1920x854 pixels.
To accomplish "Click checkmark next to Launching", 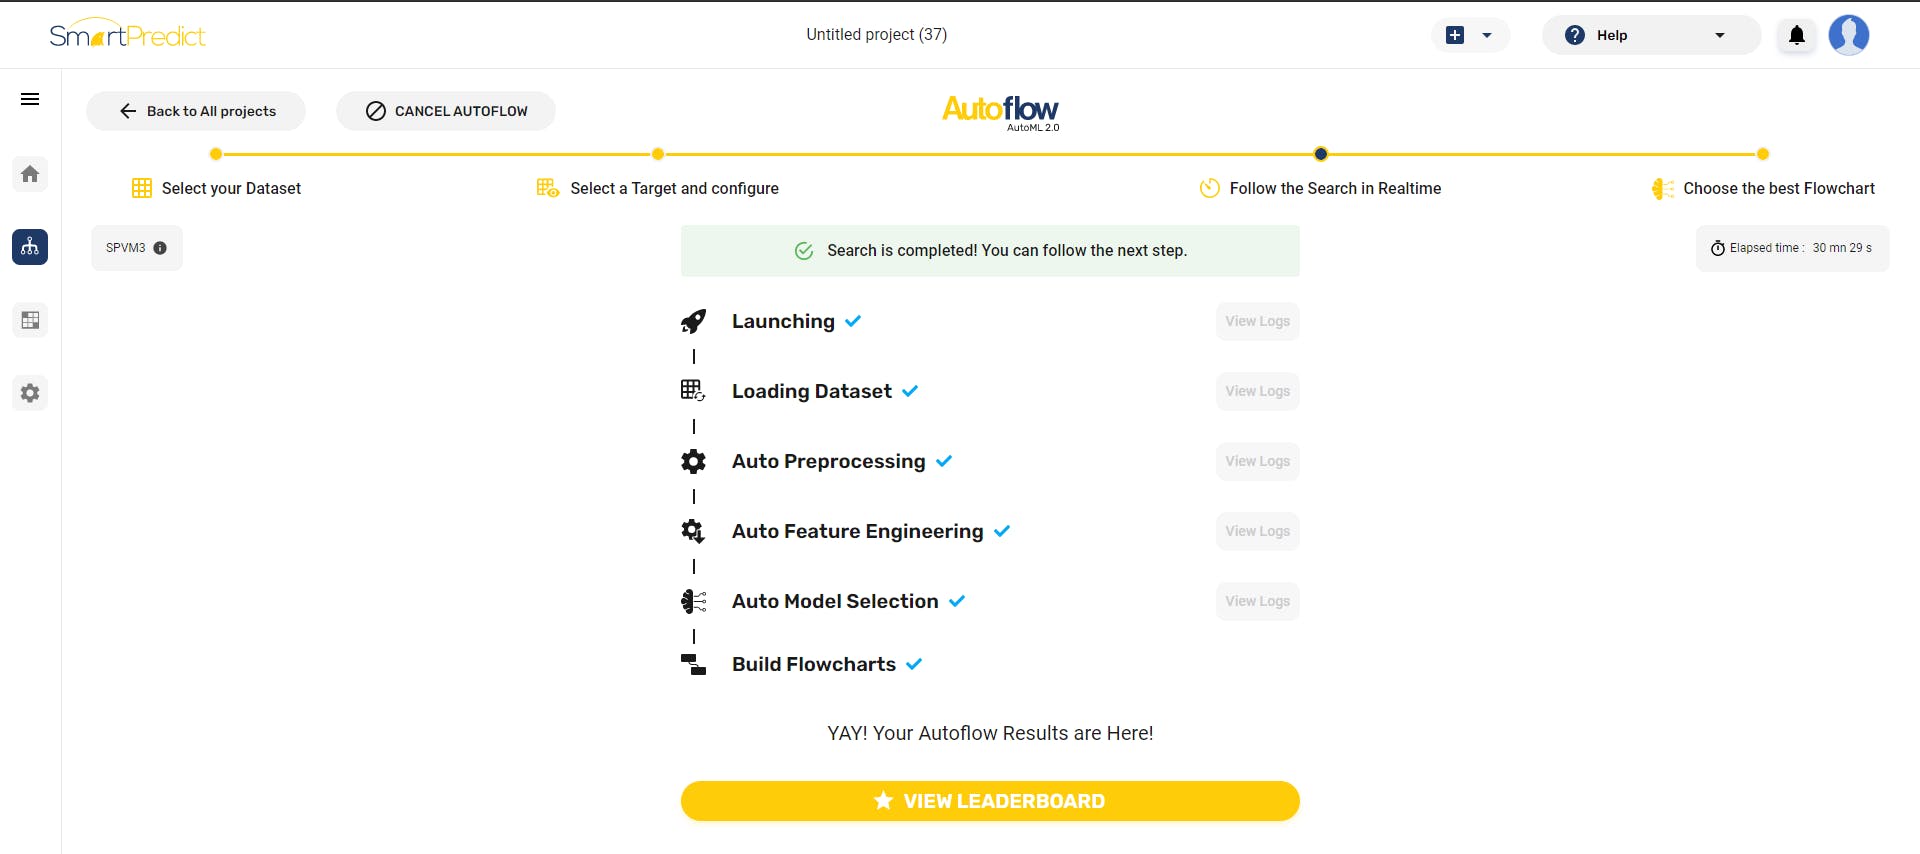I will coord(853,321).
